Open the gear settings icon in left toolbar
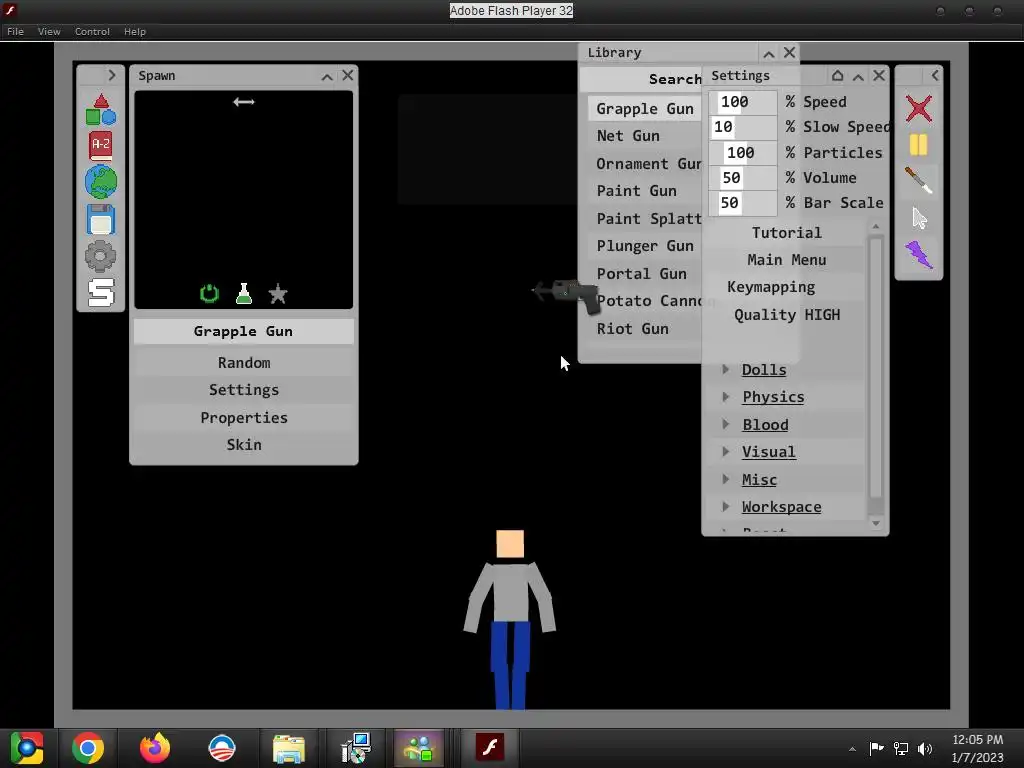Screen dimensions: 1024x768 pyautogui.click(x=101, y=255)
